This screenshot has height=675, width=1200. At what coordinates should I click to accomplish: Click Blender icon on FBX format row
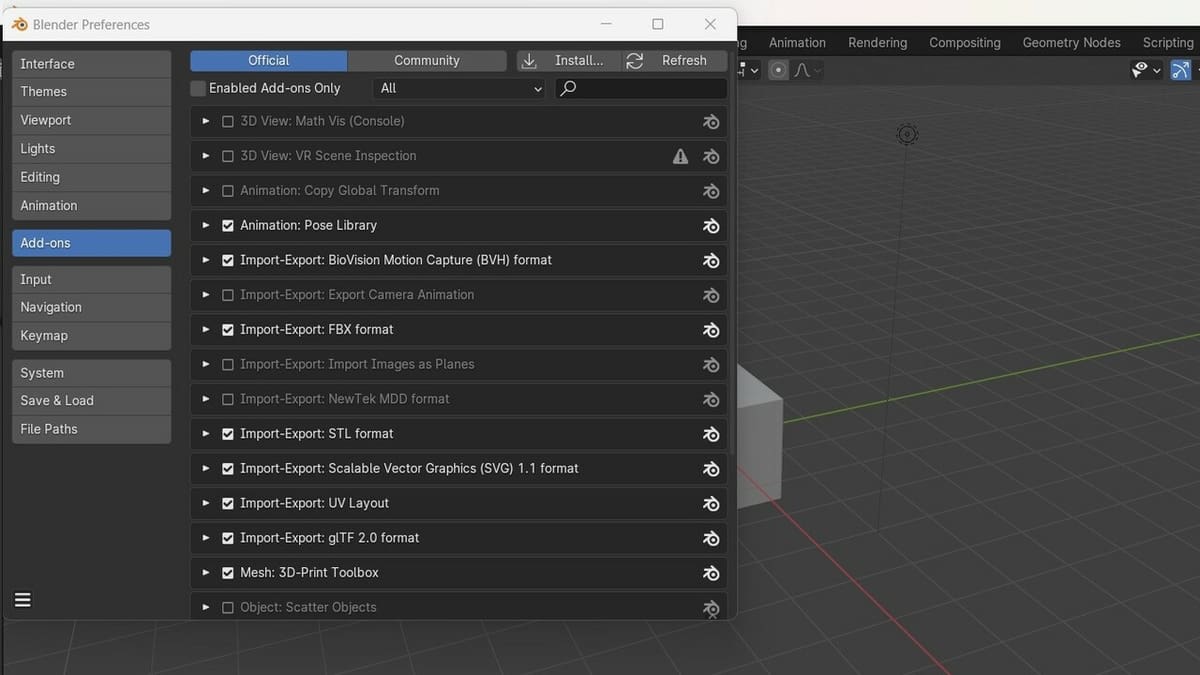711,330
